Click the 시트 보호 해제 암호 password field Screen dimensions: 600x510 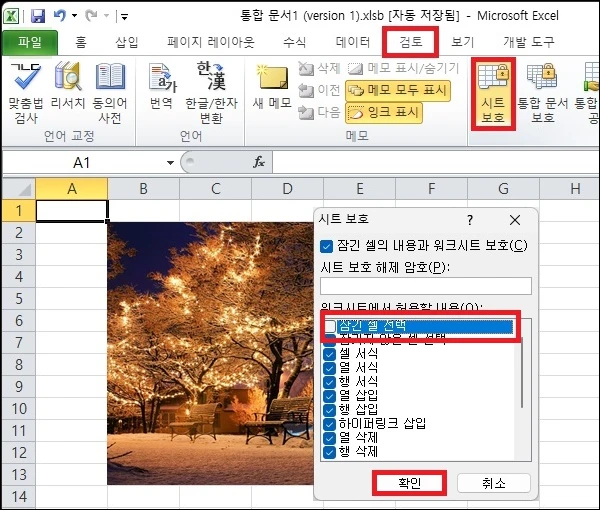(426, 286)
